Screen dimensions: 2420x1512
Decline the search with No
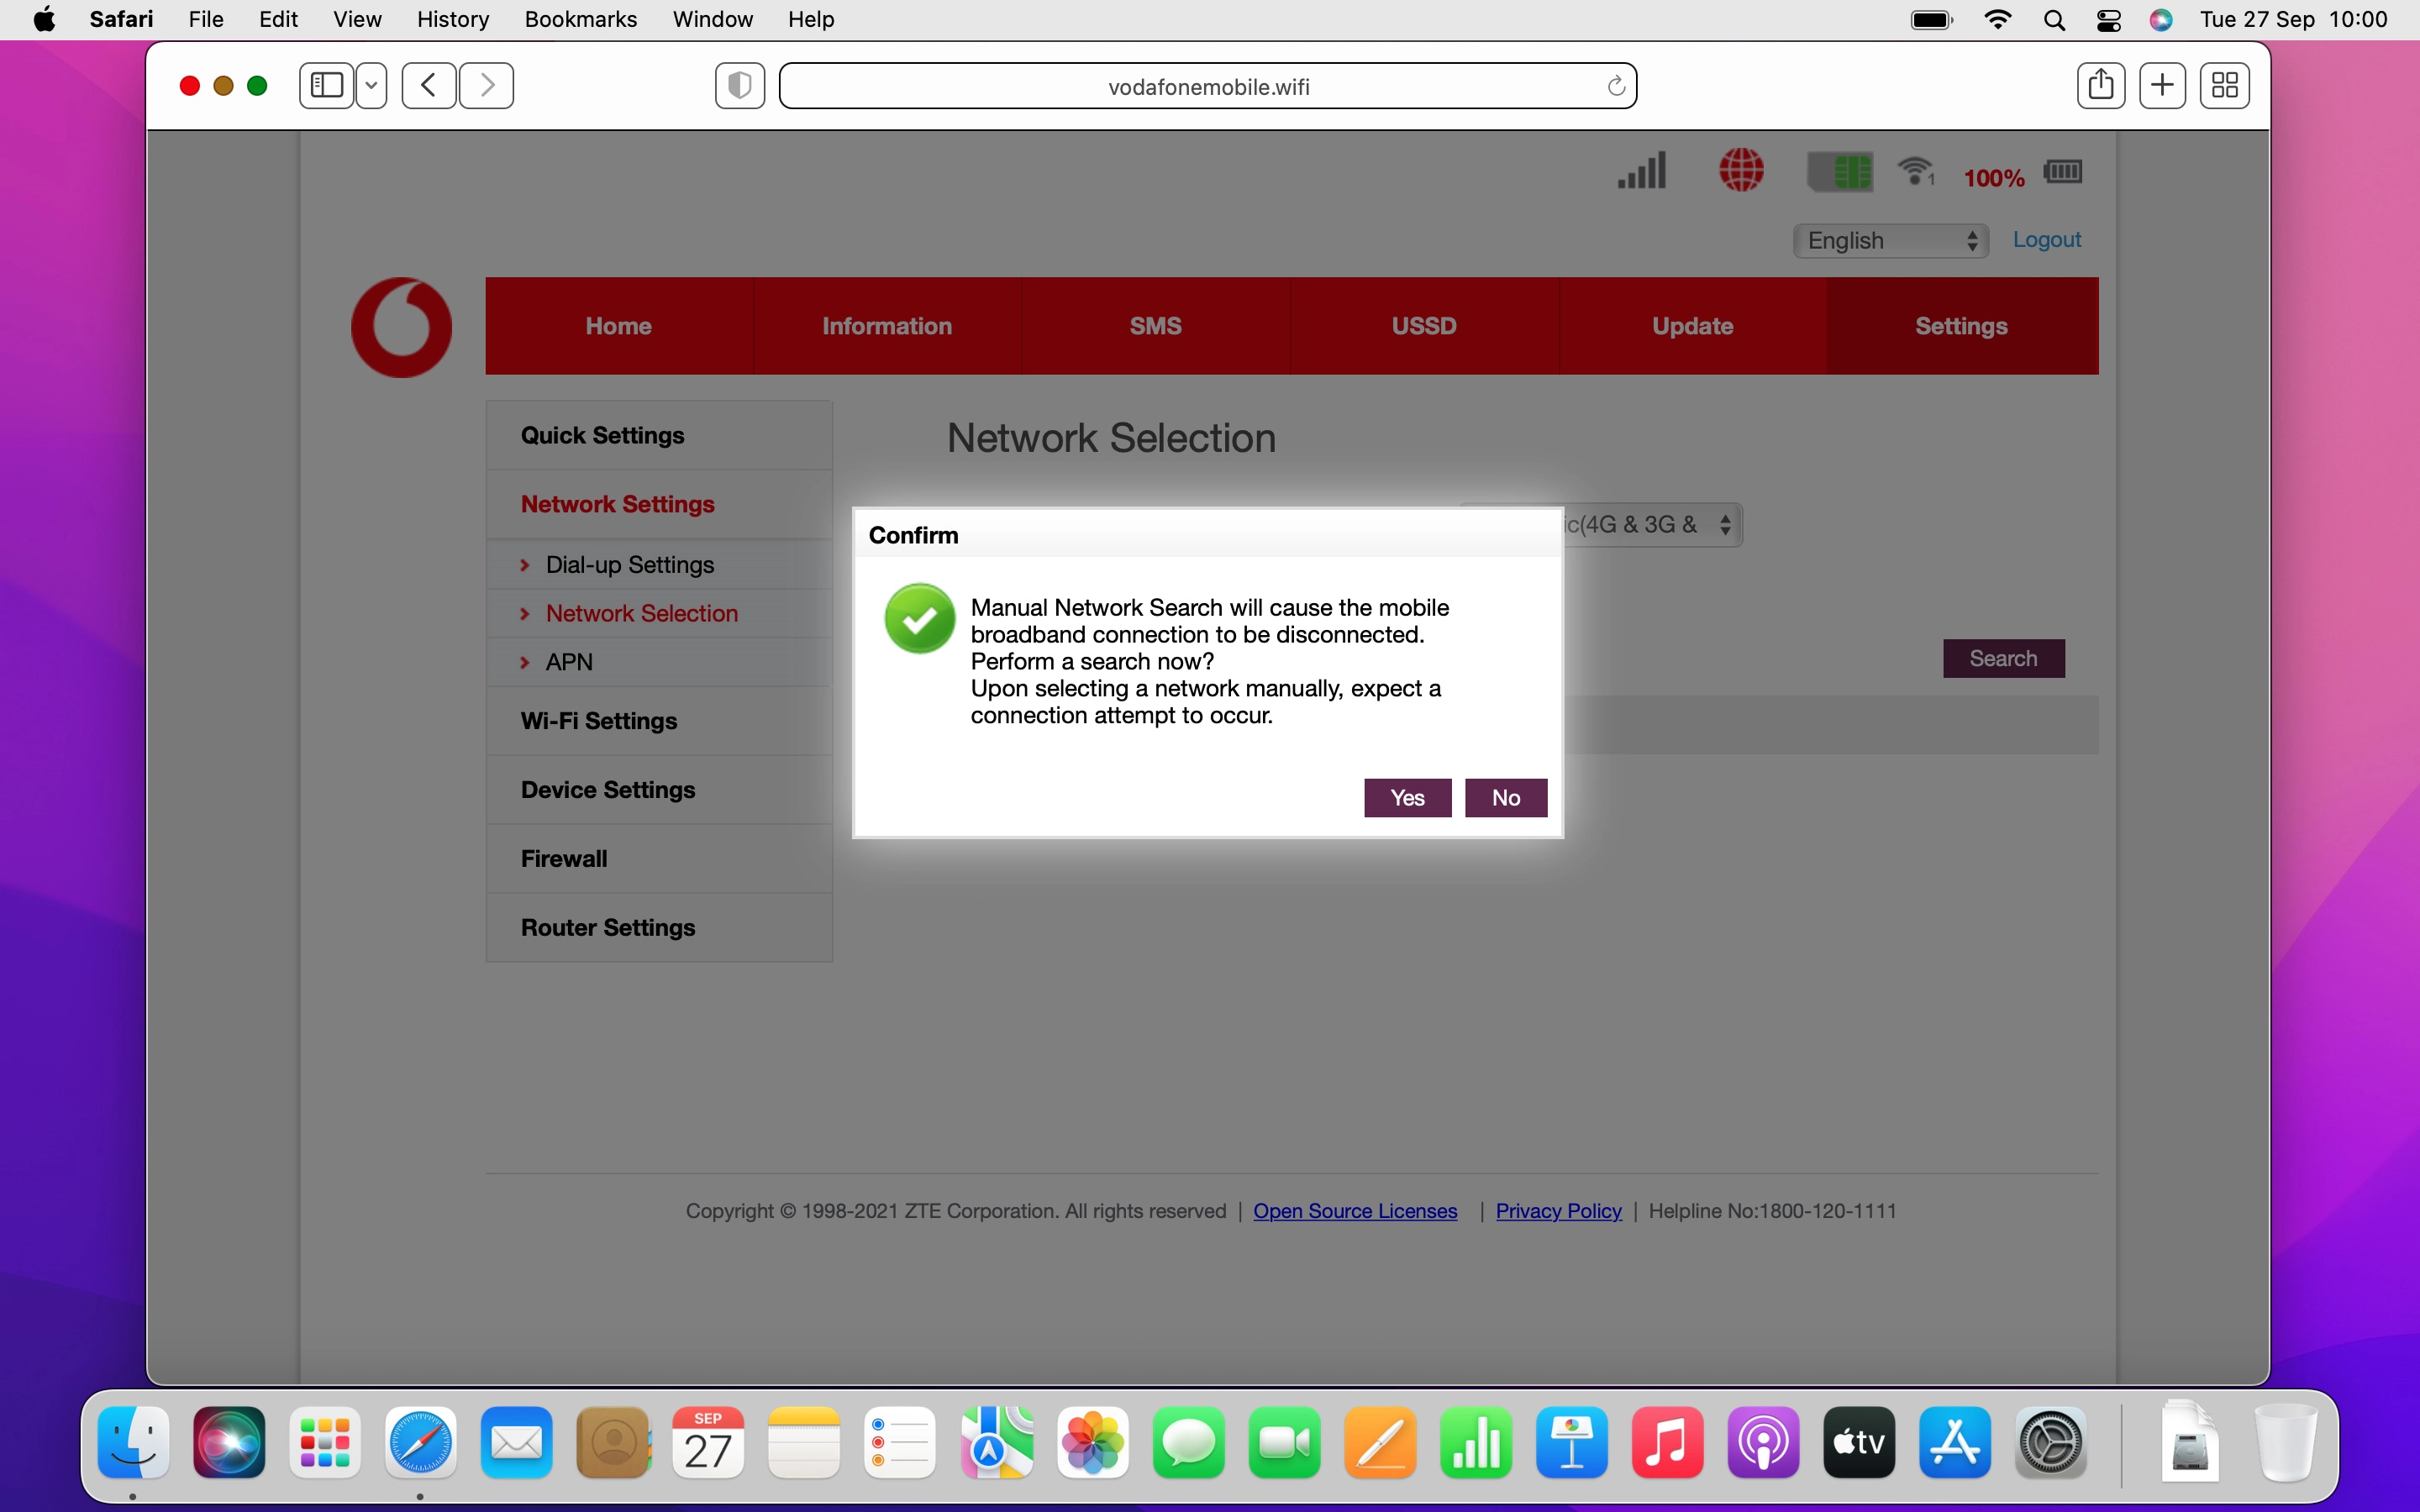click(1505, 798)
